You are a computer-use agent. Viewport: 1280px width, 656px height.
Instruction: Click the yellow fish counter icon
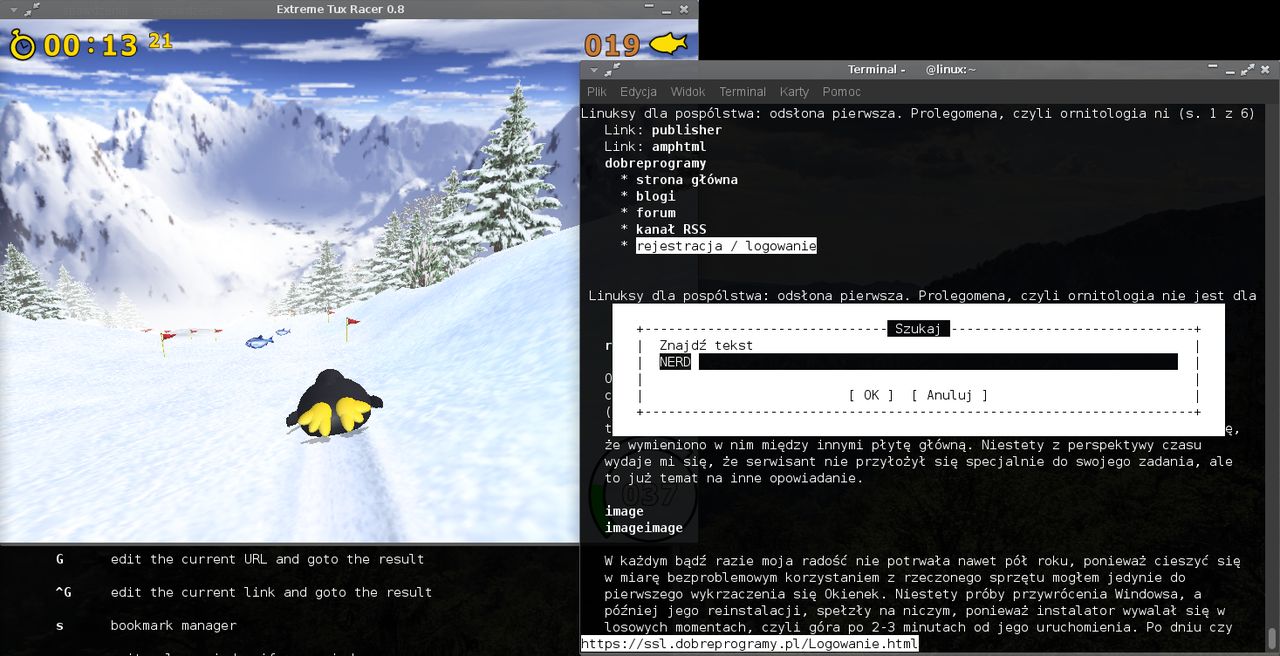(669, 44)
